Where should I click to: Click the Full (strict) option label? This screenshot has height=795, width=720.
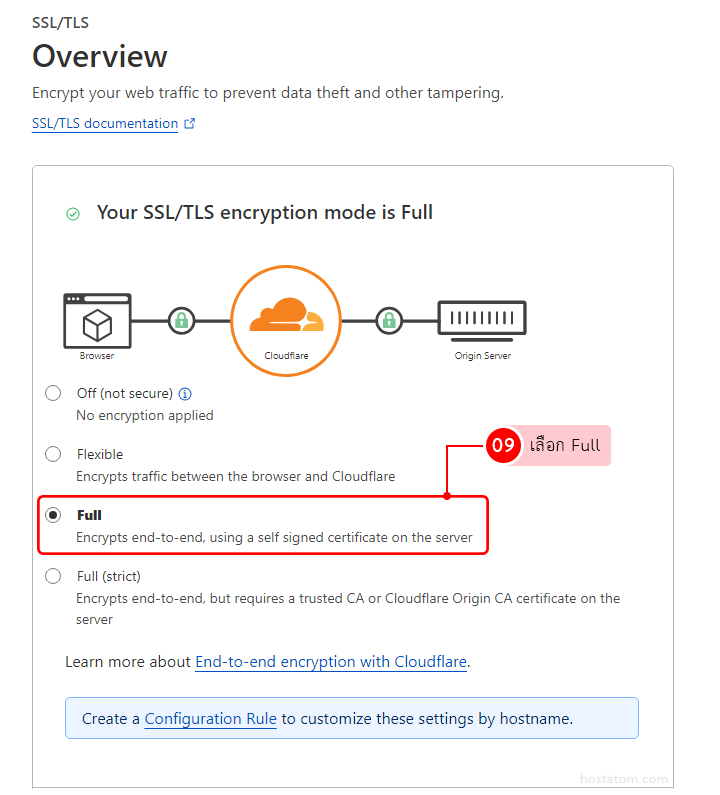(109, 576)
